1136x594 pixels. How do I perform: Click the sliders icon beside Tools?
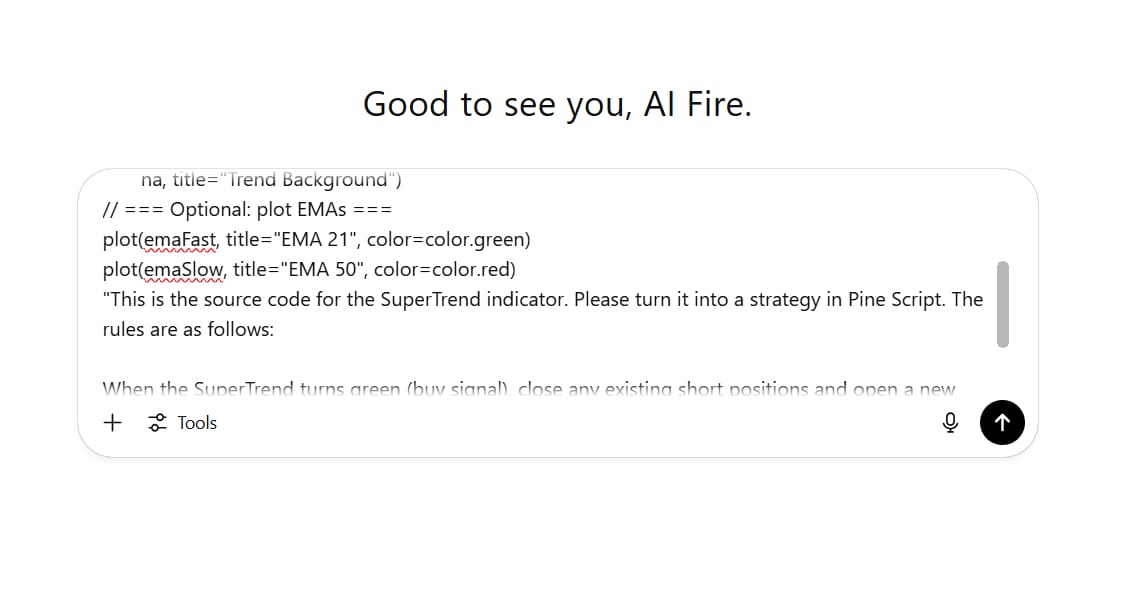click(157, 422)
